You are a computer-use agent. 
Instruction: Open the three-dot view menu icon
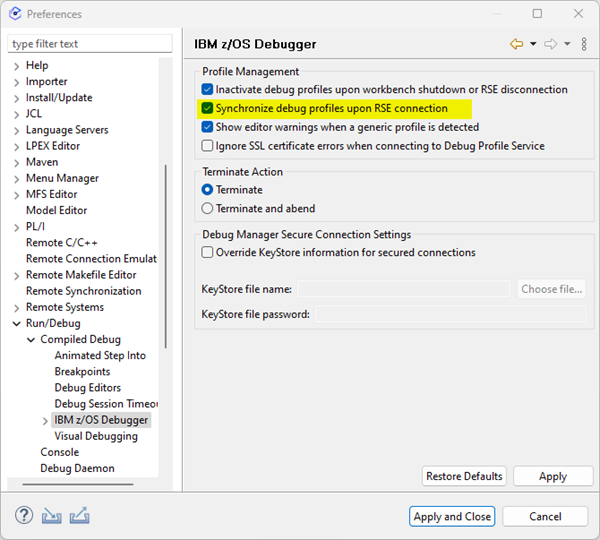click(584, 44)
